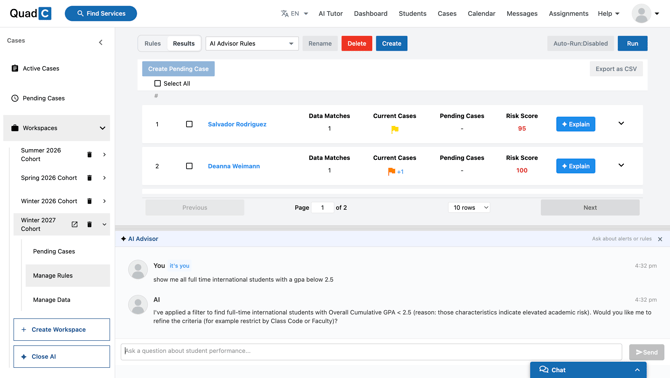This screenshot has width=670, height=378.
Task: Delete the Spring 2026 Cohort workspace
Action: point(89,178)
